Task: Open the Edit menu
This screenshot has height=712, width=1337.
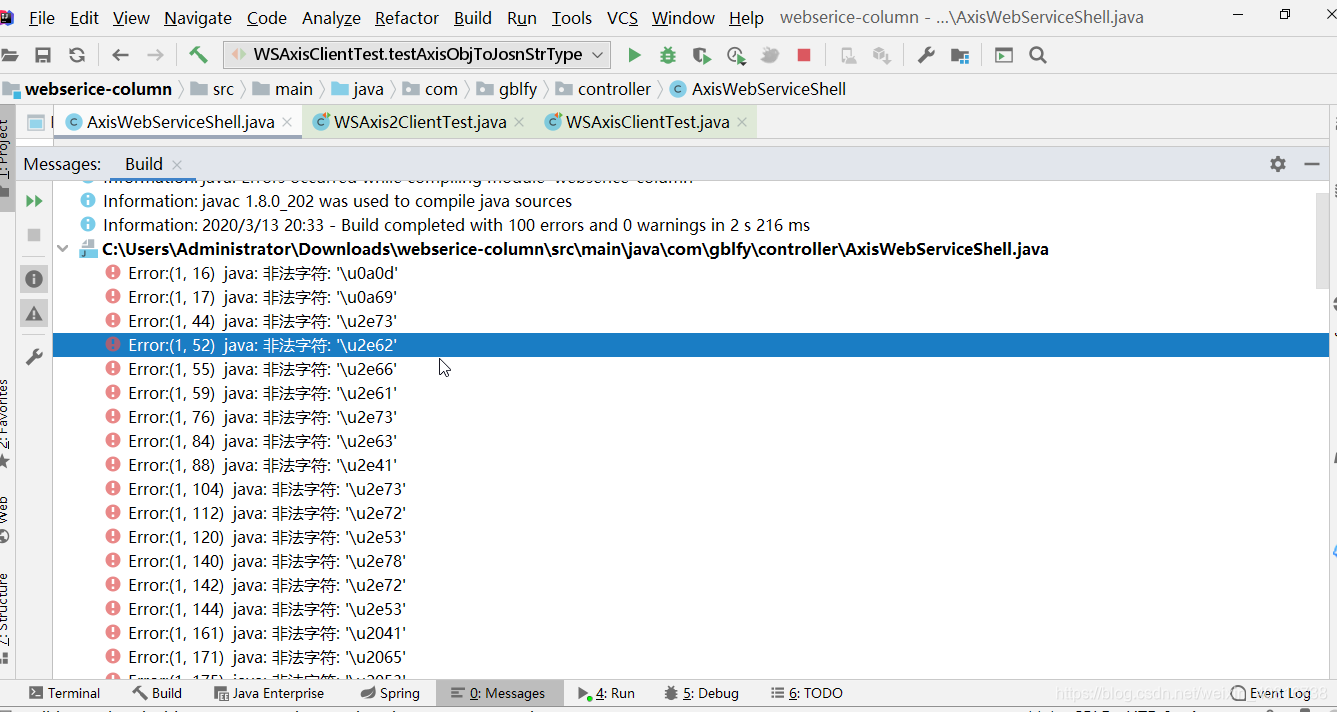Action: (x=85, y=18)
